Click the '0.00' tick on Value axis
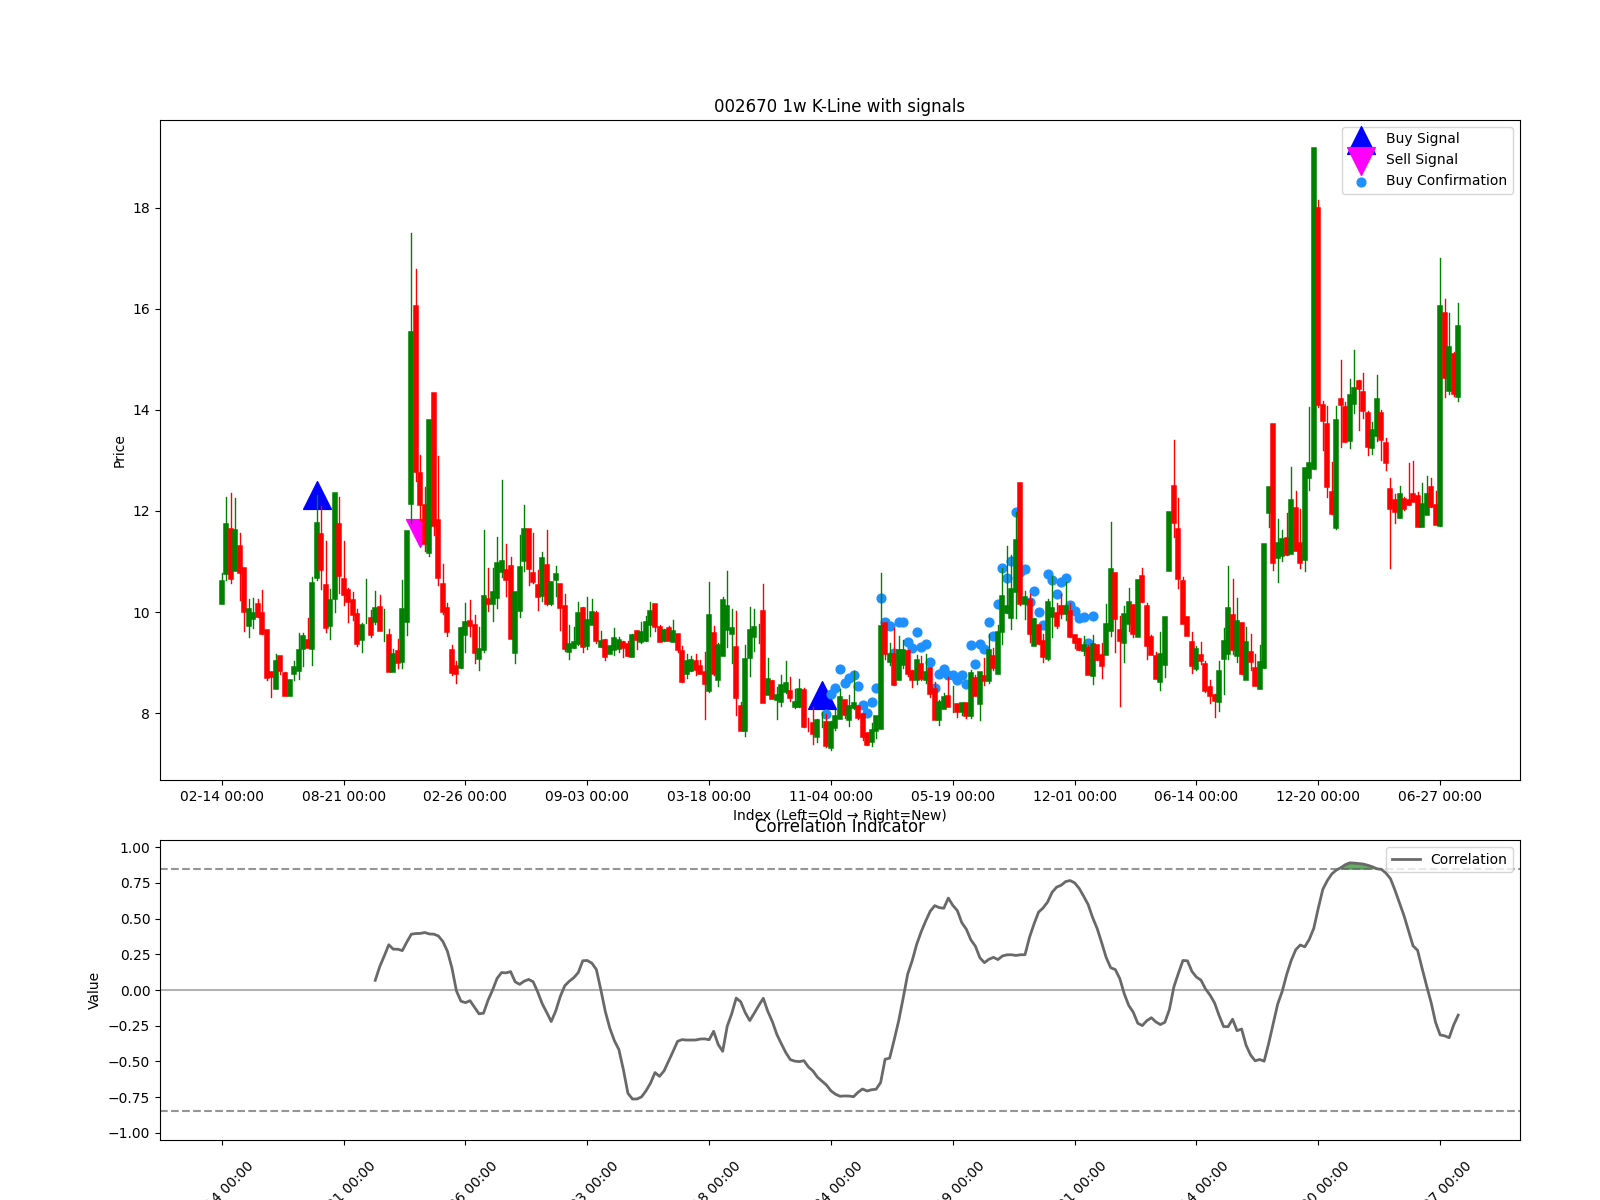The height and width of the screenshot is (1200, 1600). [x=135, y=991]
